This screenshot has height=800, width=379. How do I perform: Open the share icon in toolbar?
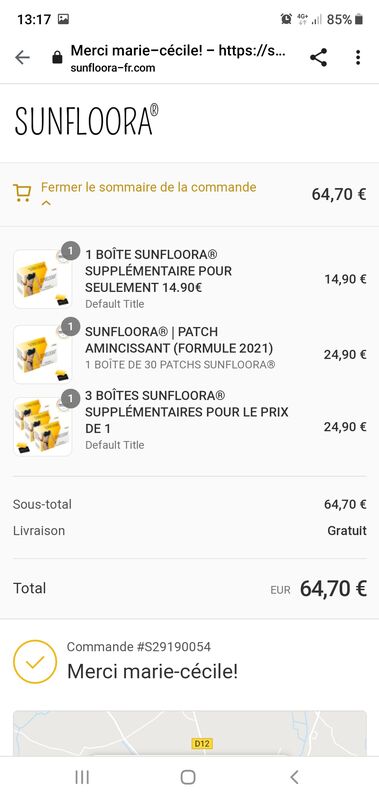pyautogui.click(x=319, y=58)
